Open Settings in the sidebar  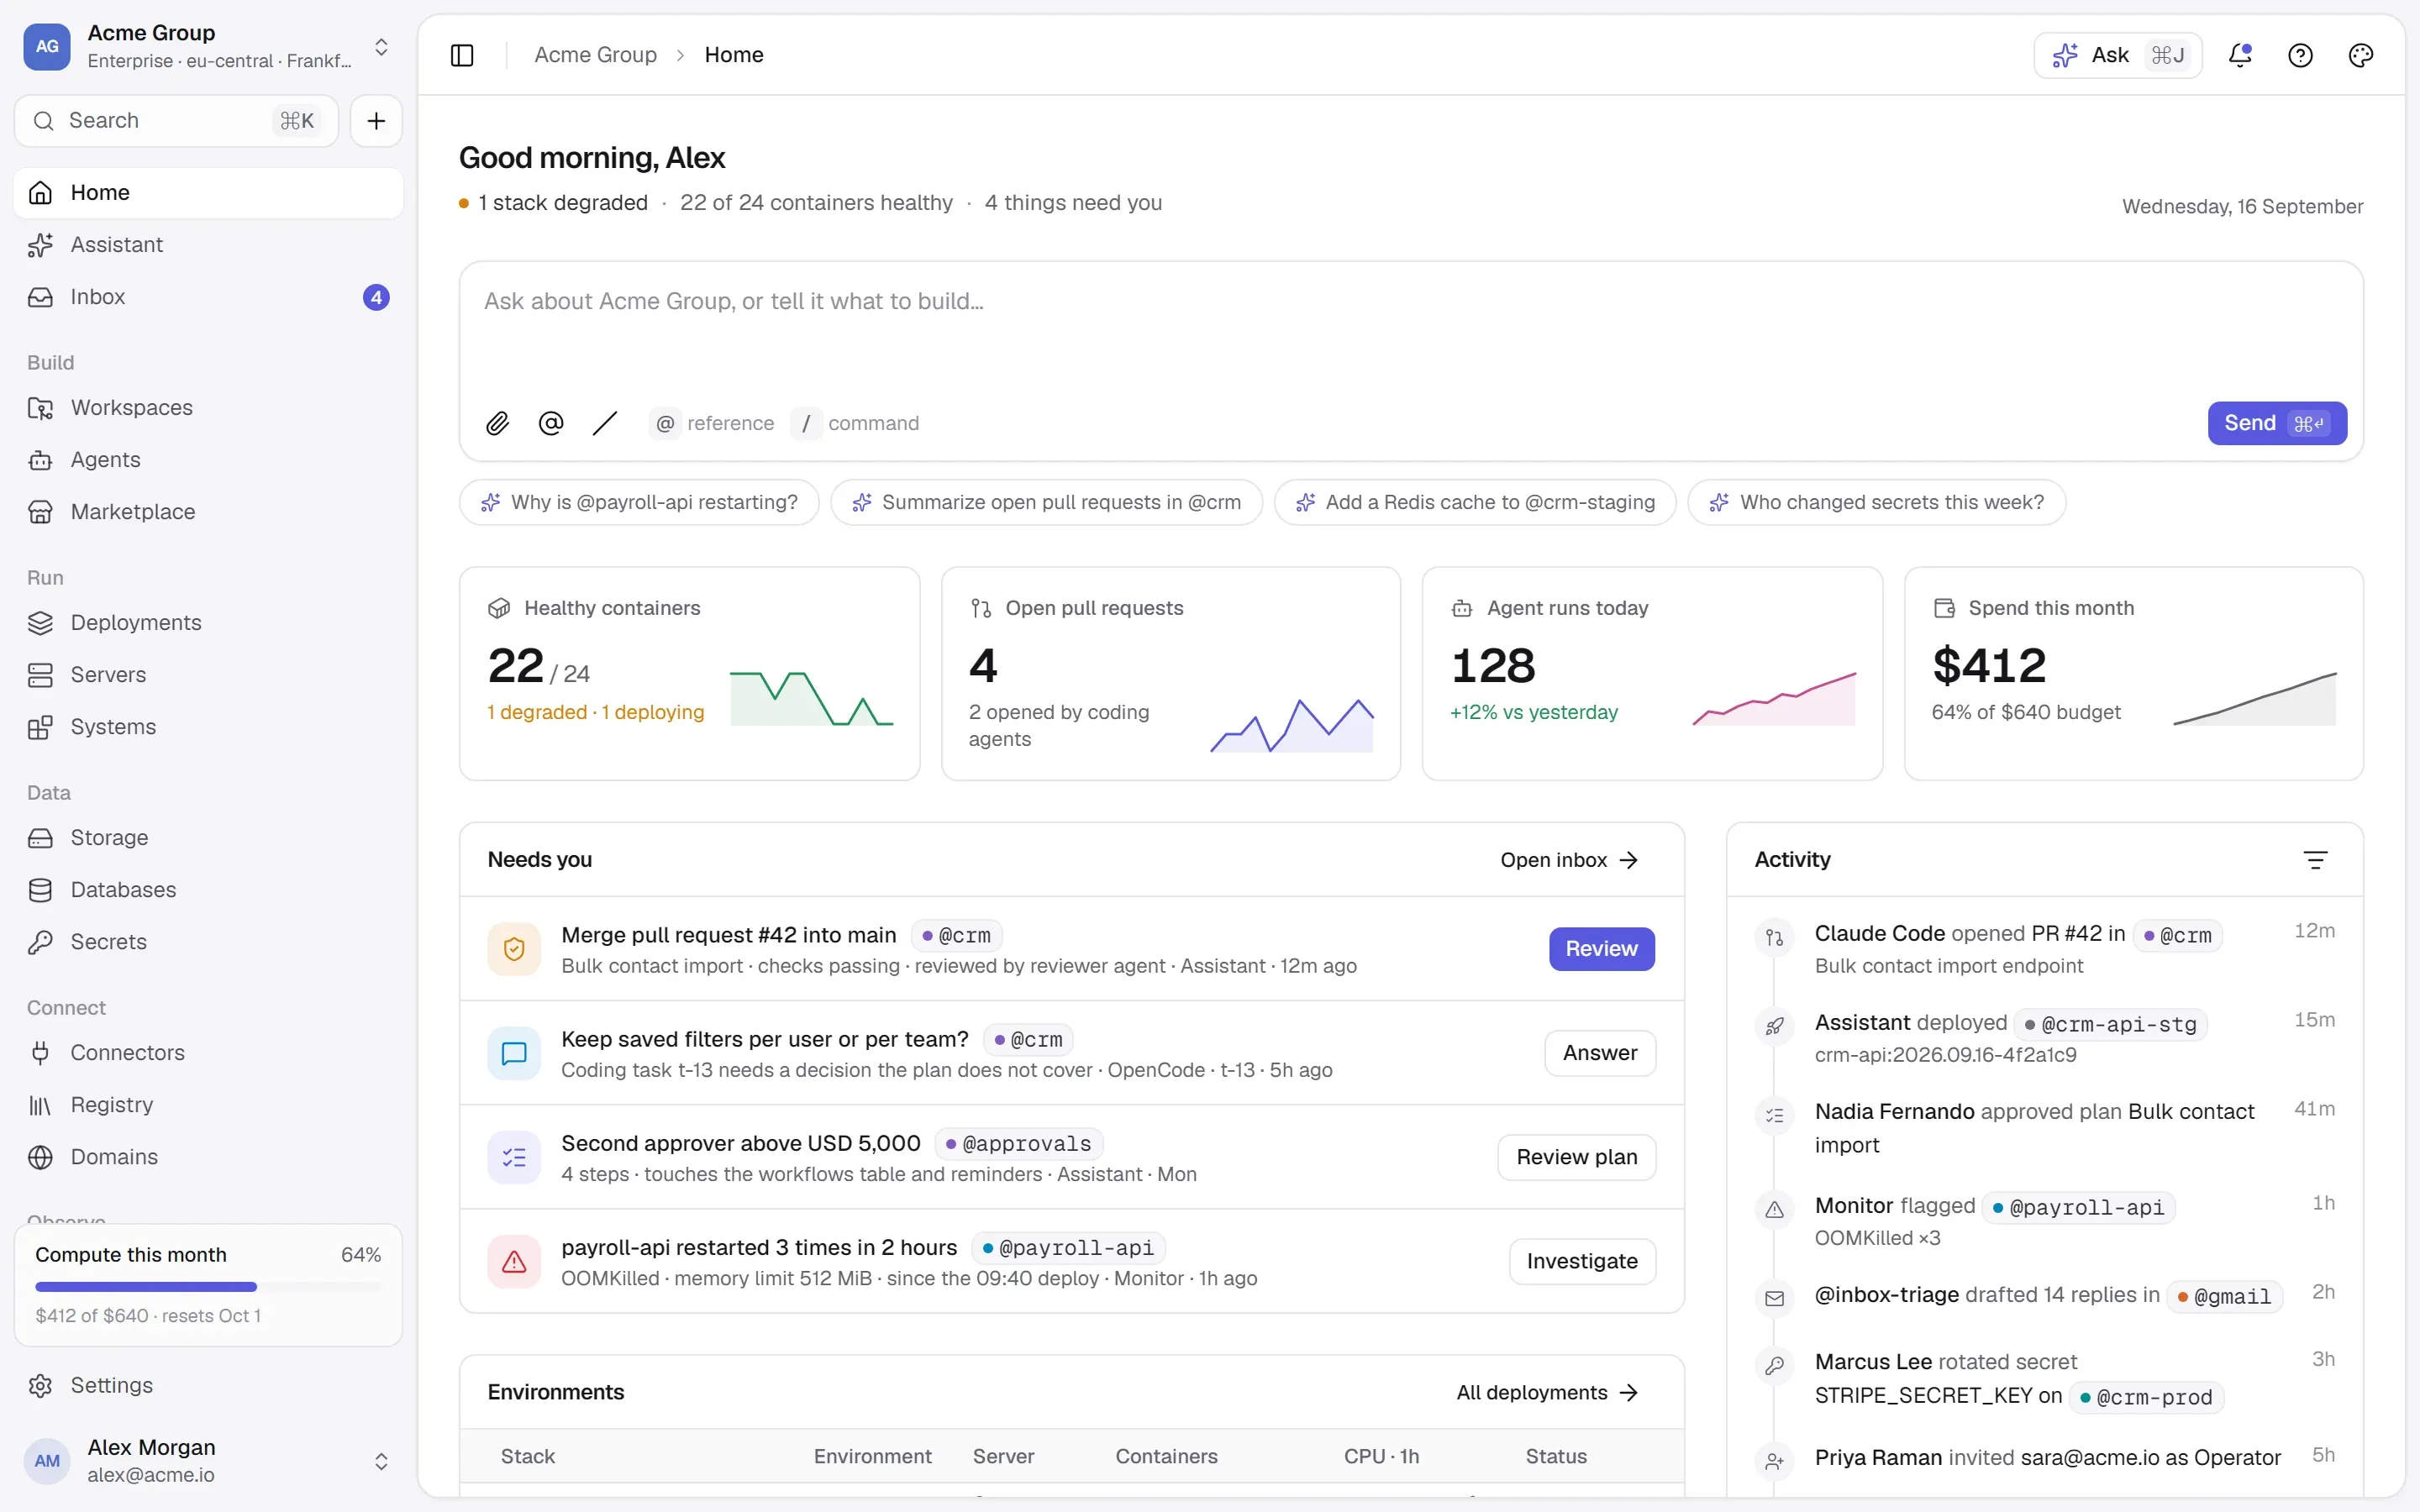point(208,1385)
